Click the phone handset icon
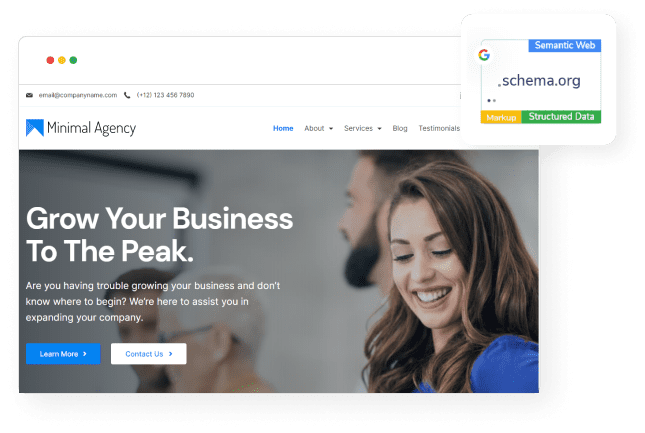Image resolution: width=645 pixels, height=433 pixels. click(x=127, y=95)
